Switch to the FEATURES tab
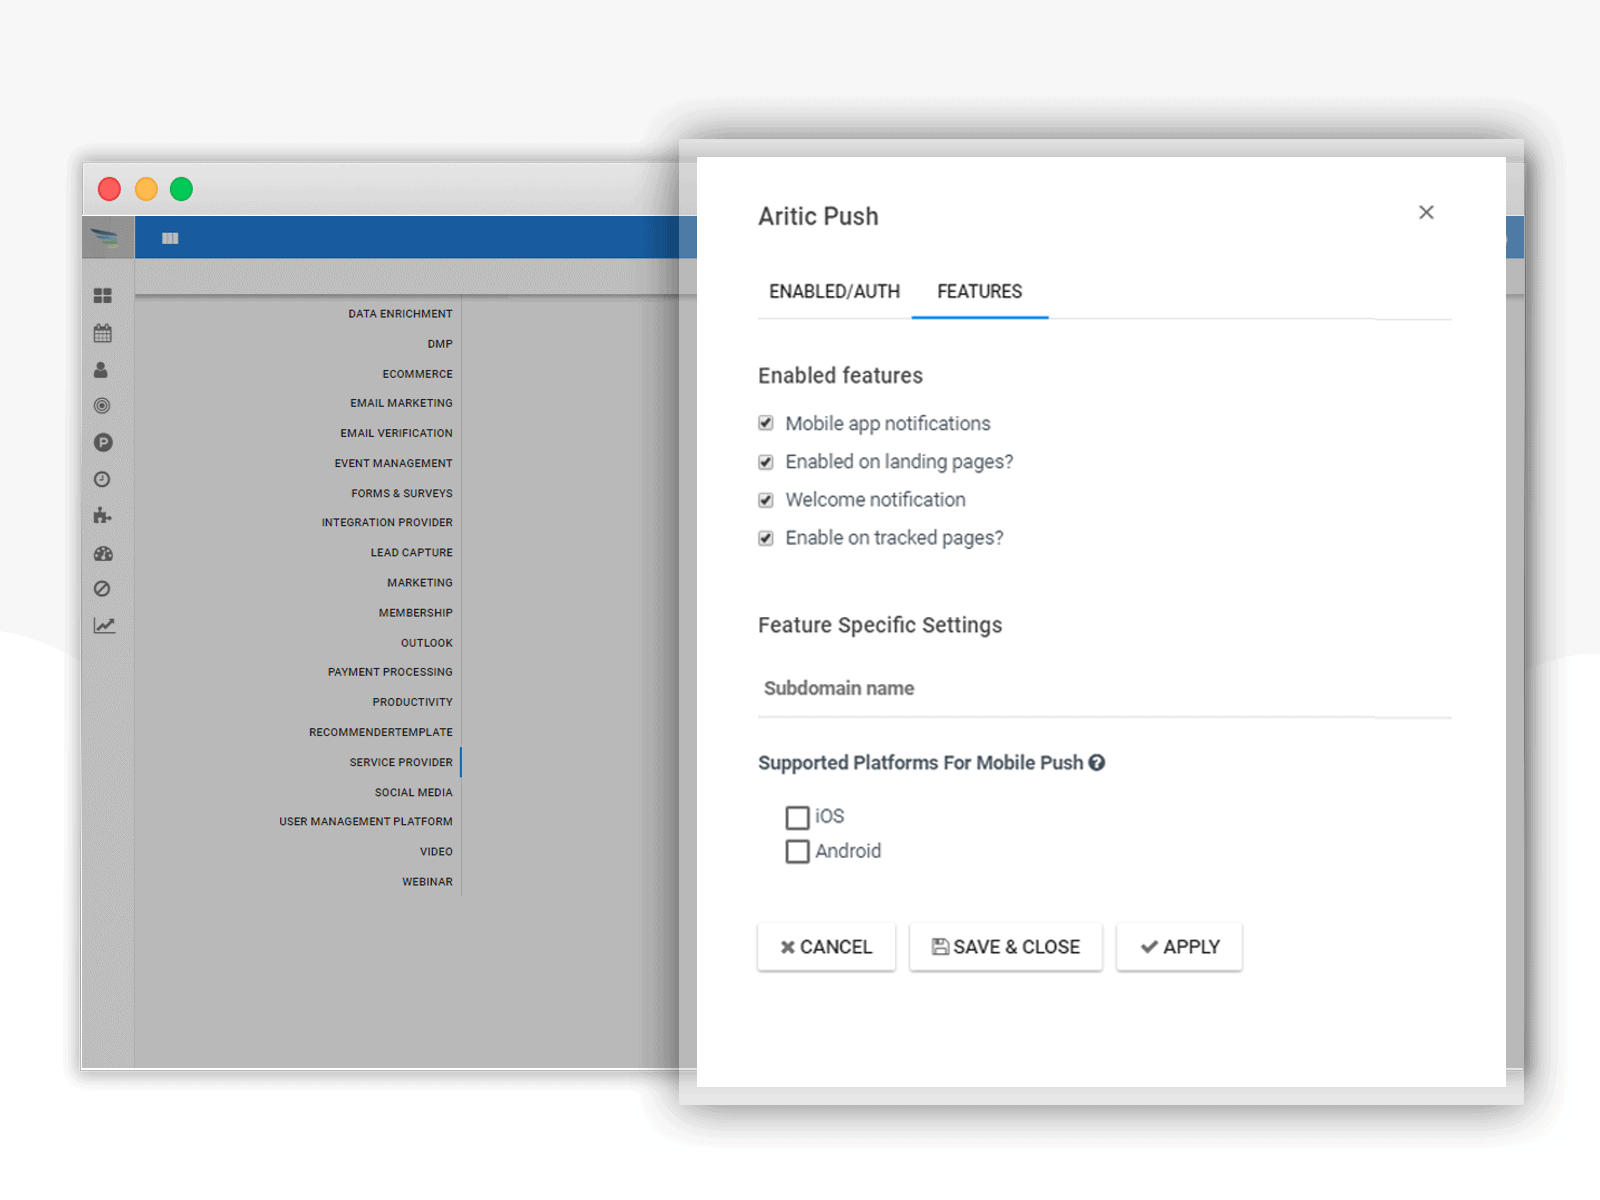The width and height of the screenshot is (1600, 1200). click(x=980, y=292)
